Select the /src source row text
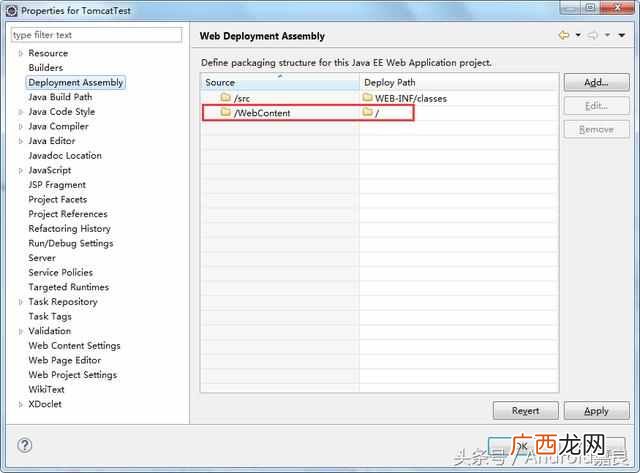This screenshot has width=640, height=473. pos(242,98)
